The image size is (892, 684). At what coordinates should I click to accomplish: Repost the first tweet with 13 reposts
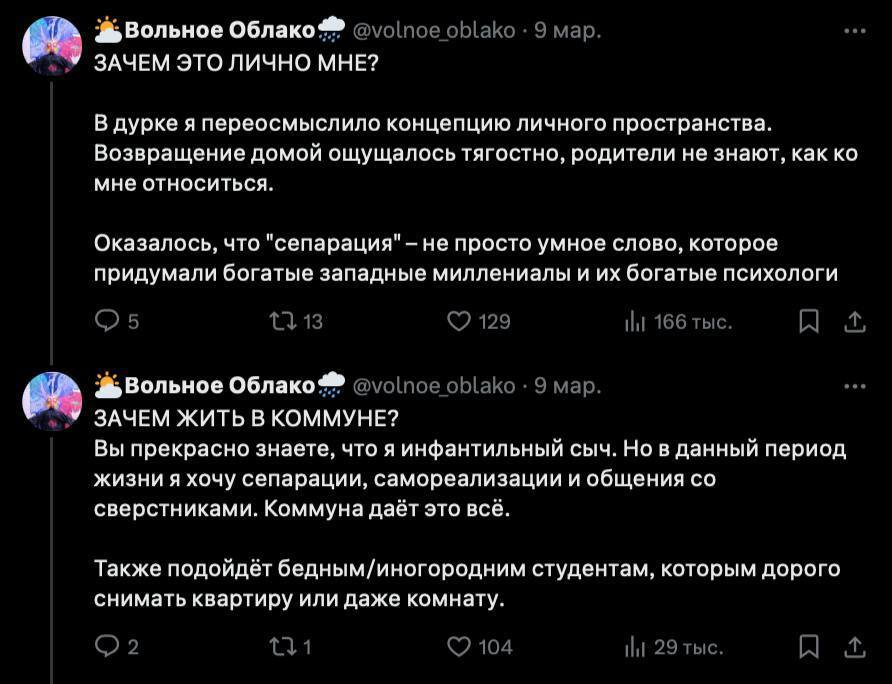click(x=281, y=321)
